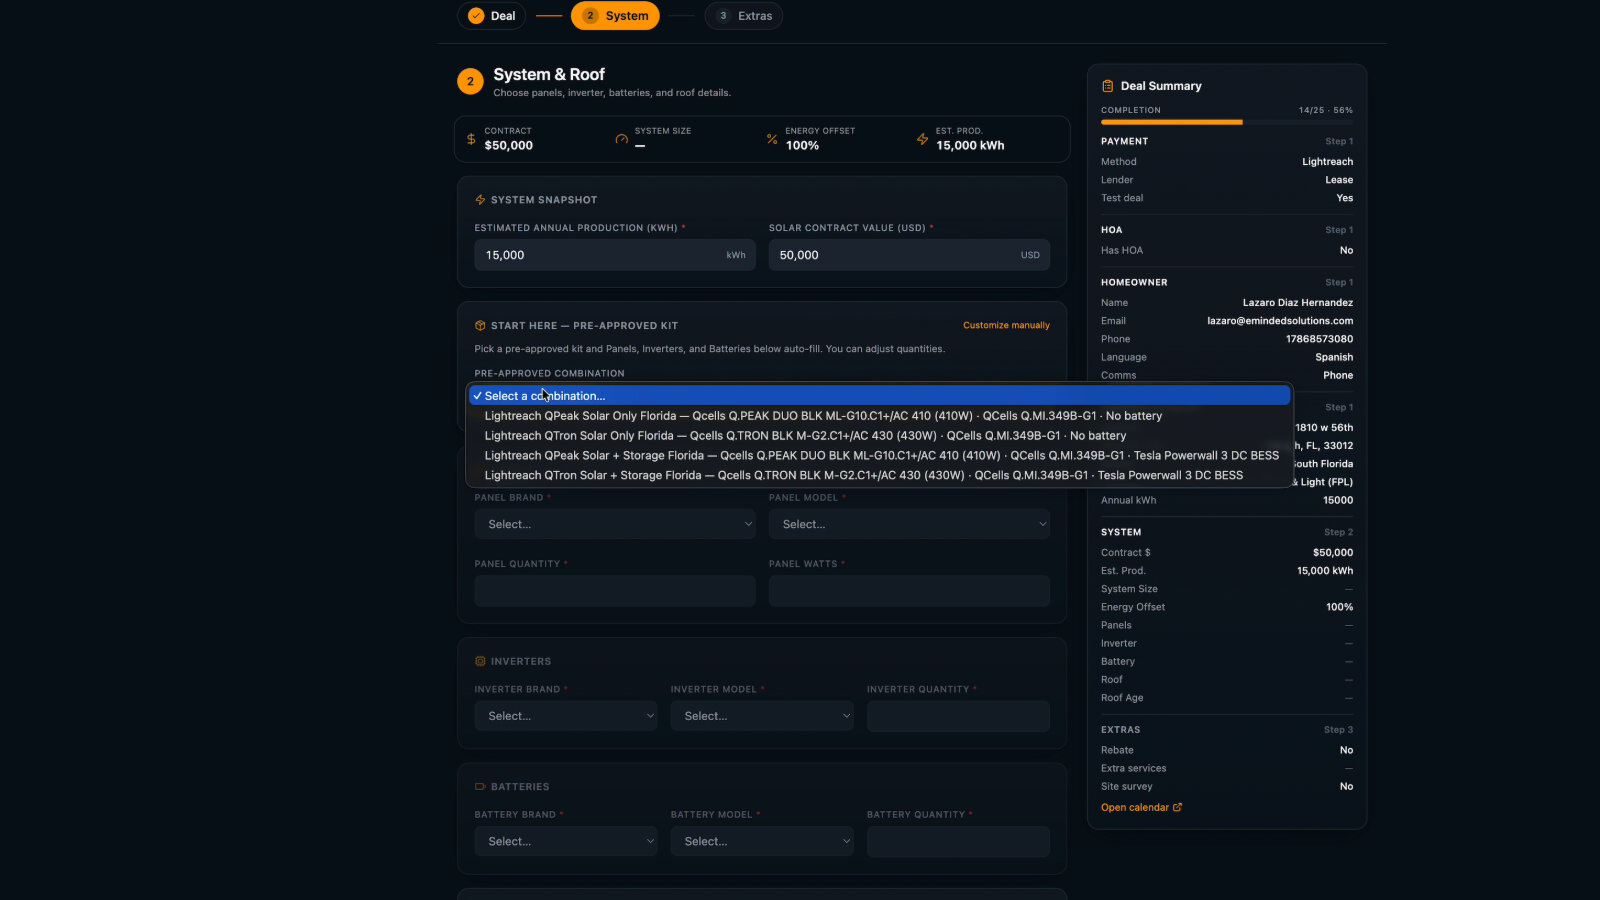Click the Energy Offset percent icon
This screenshot has width=1600, height=900.
coord(772,139)
